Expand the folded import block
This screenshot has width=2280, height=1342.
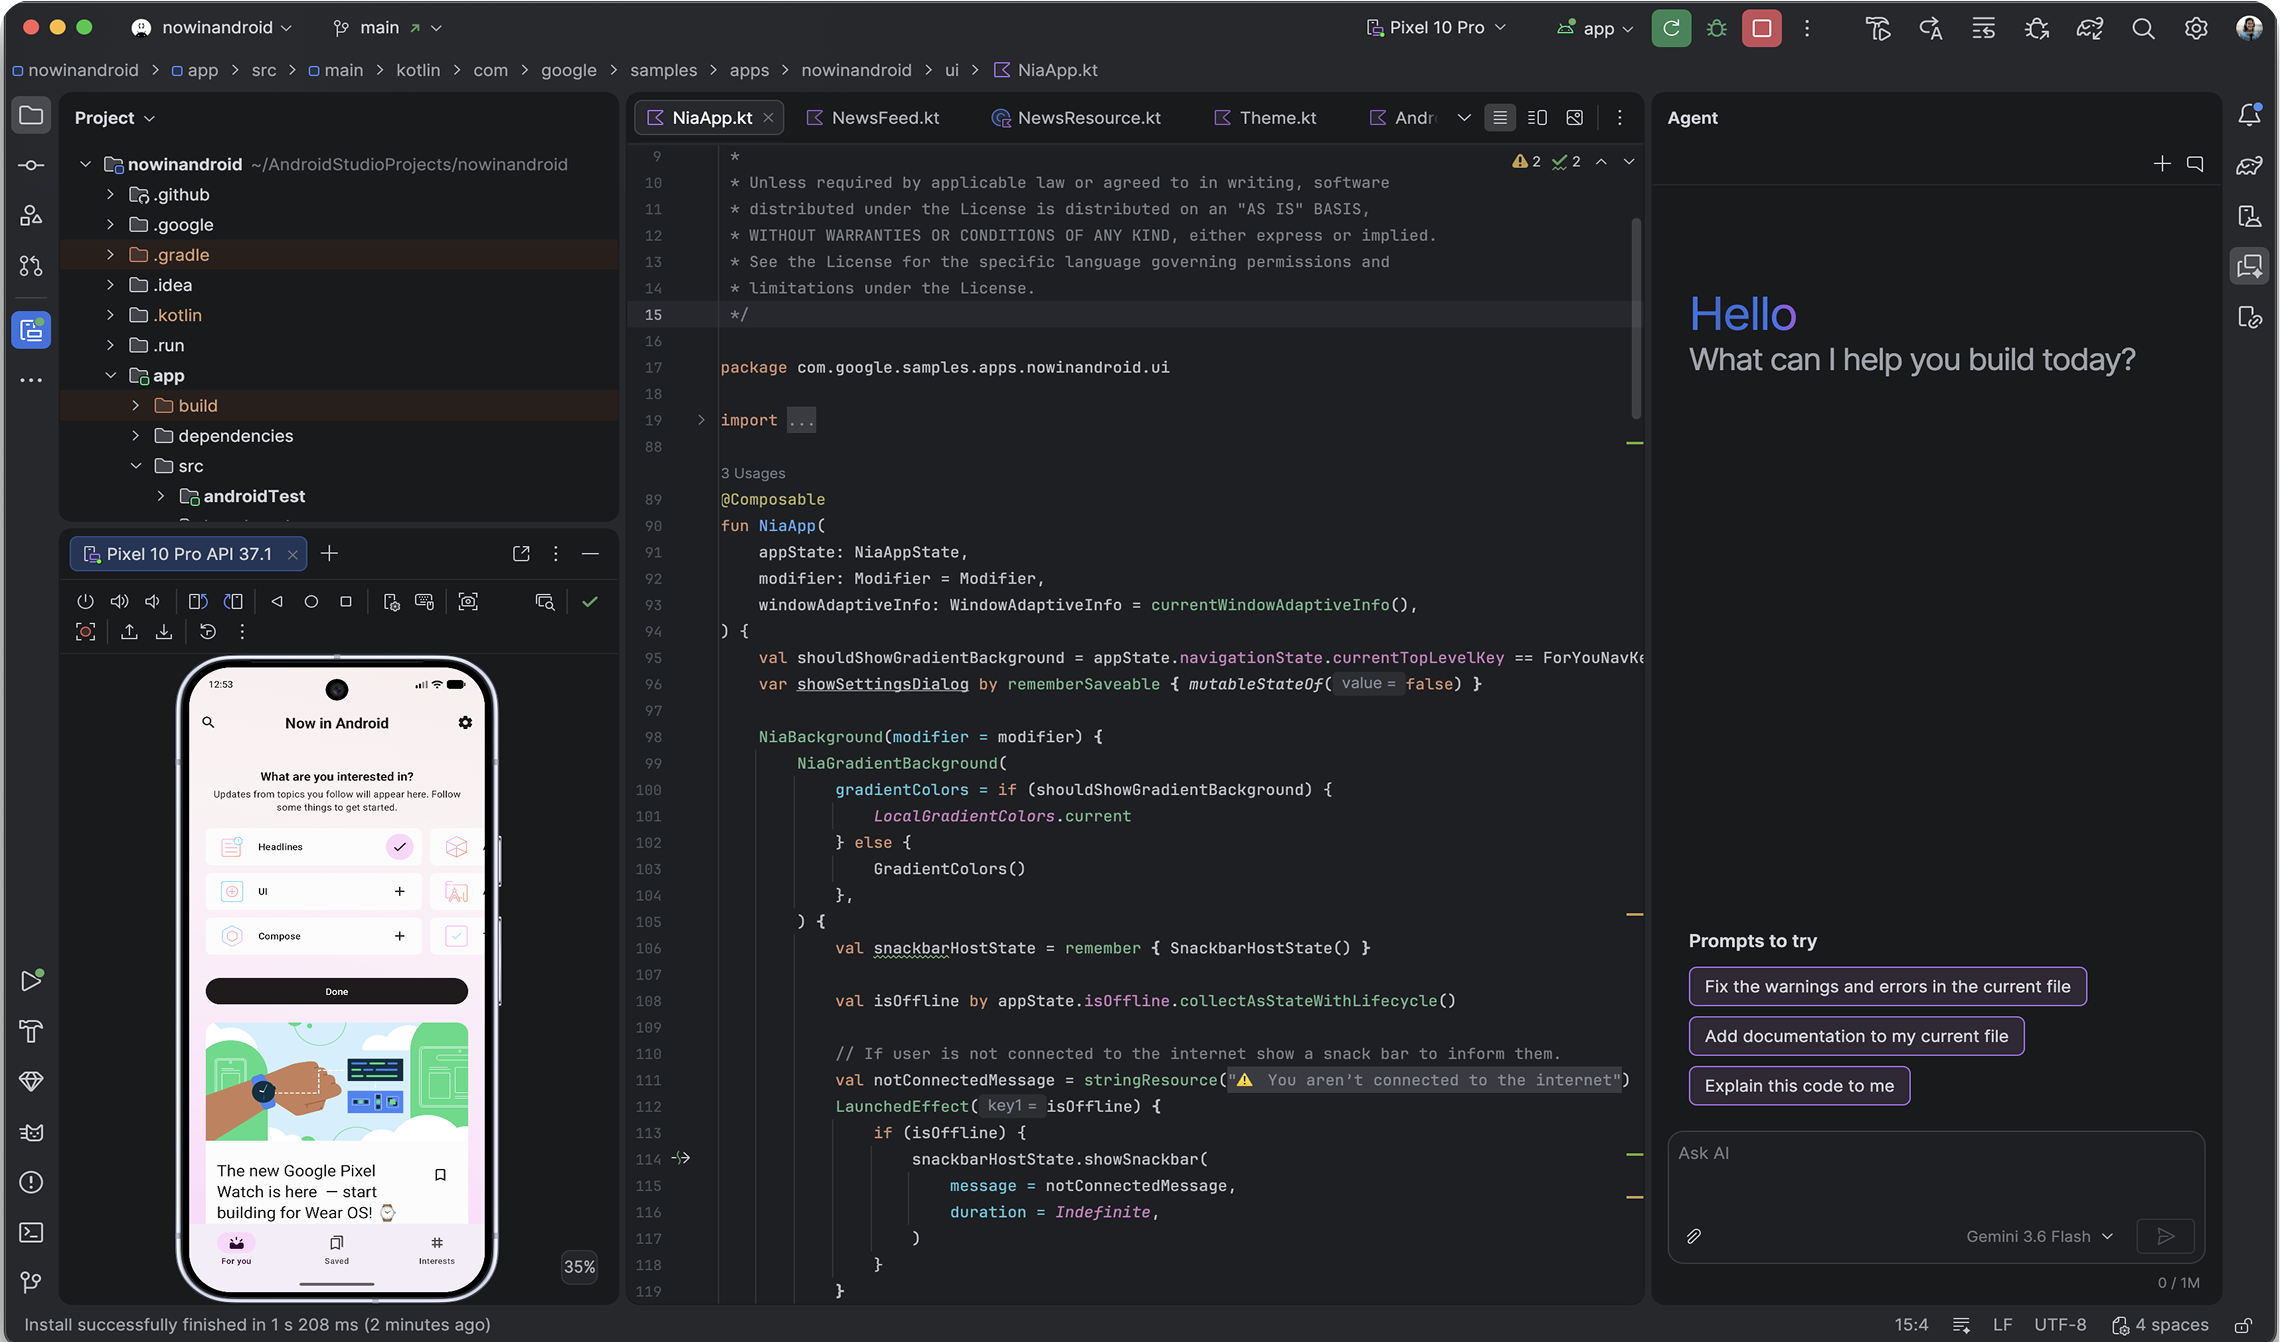[701, 420]
